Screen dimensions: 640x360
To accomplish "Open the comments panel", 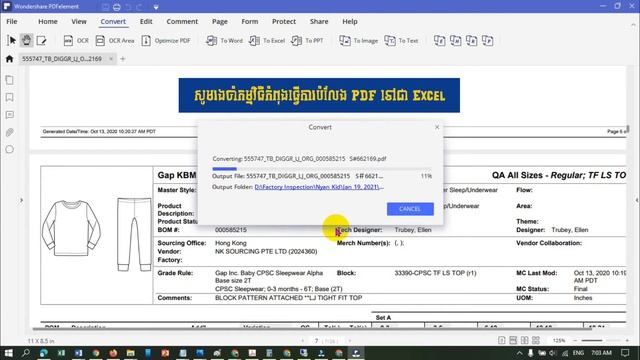I will point(9,115).
